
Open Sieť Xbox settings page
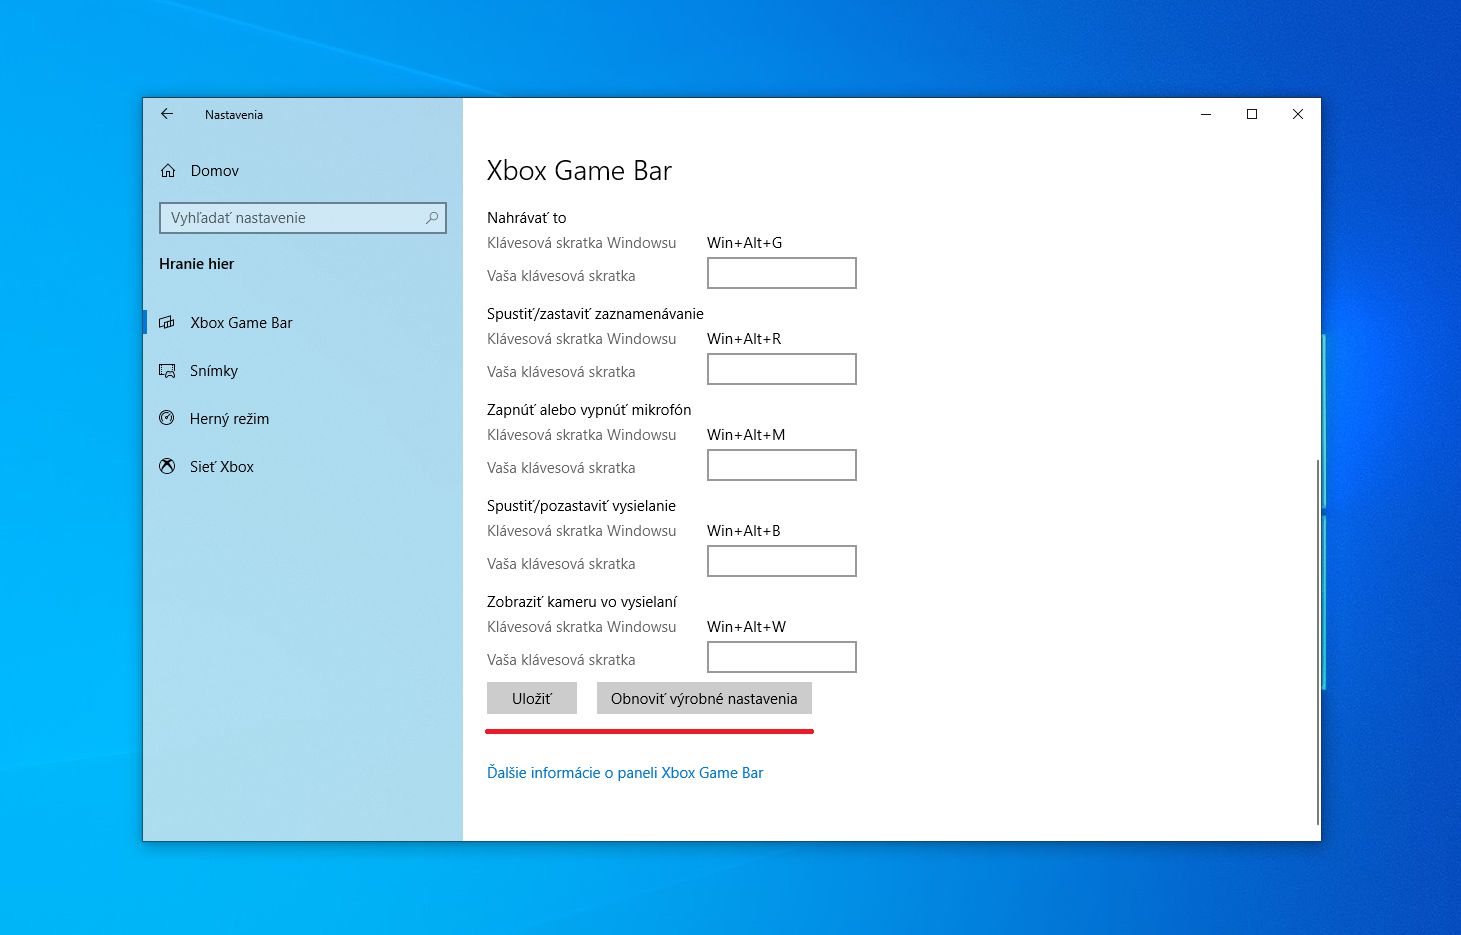[x=302, y=466]
